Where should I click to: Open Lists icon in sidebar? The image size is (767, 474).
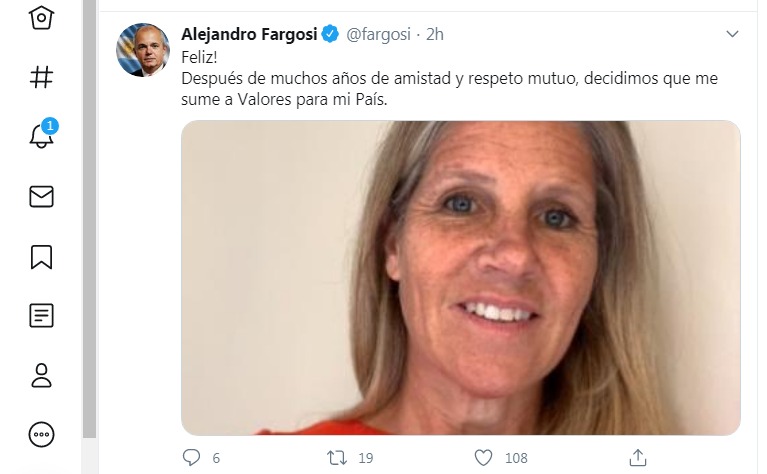tap(41, 316)
